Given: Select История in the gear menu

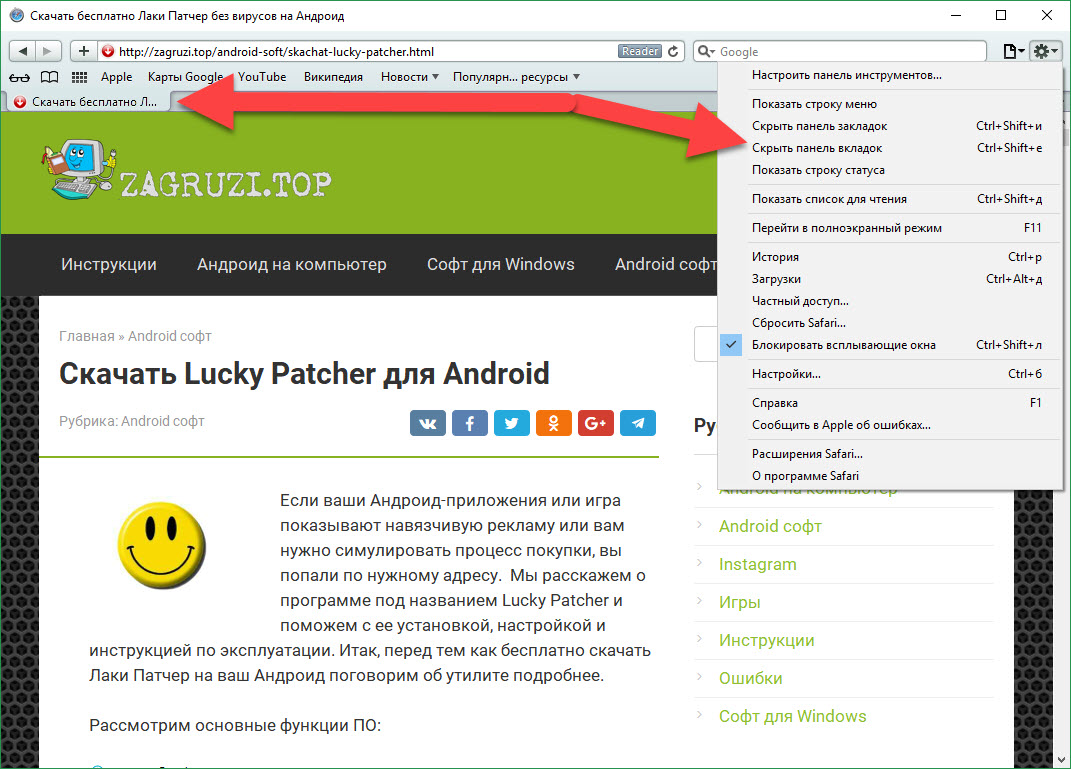Looking at the screenshot, I should (775, 257).
